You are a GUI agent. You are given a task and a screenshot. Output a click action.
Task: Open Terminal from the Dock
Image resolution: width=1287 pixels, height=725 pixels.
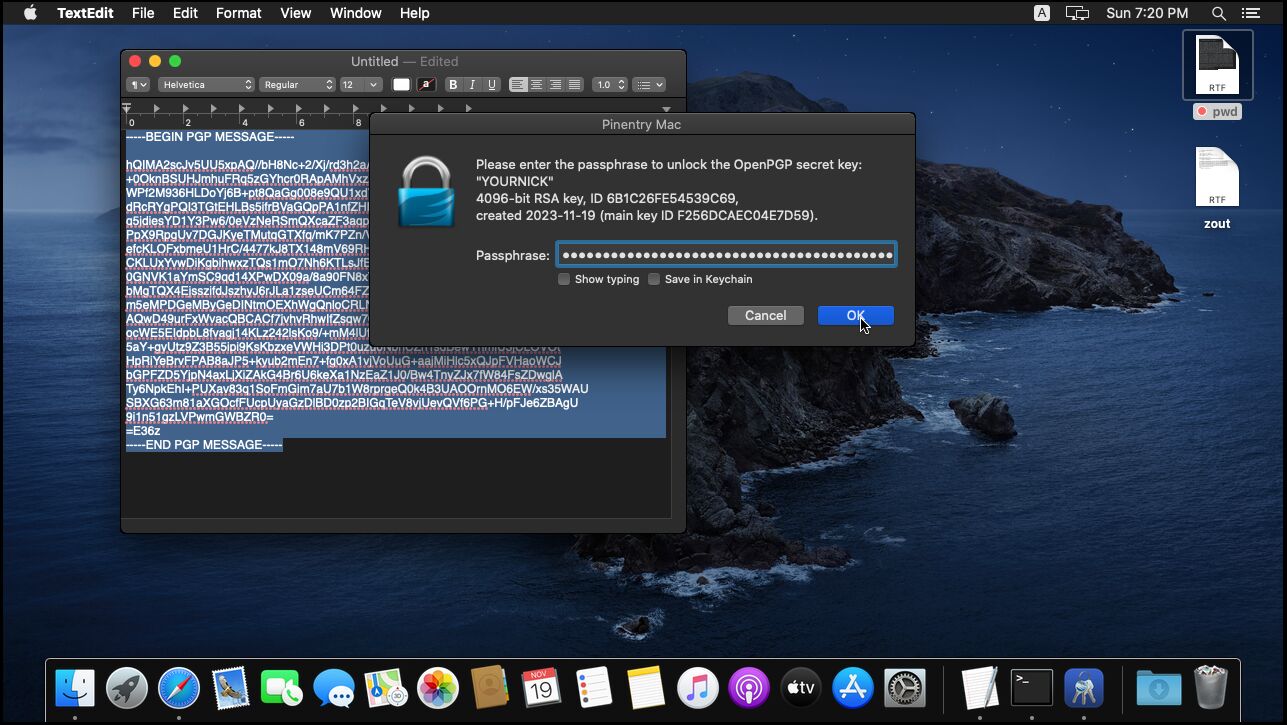1031,687
